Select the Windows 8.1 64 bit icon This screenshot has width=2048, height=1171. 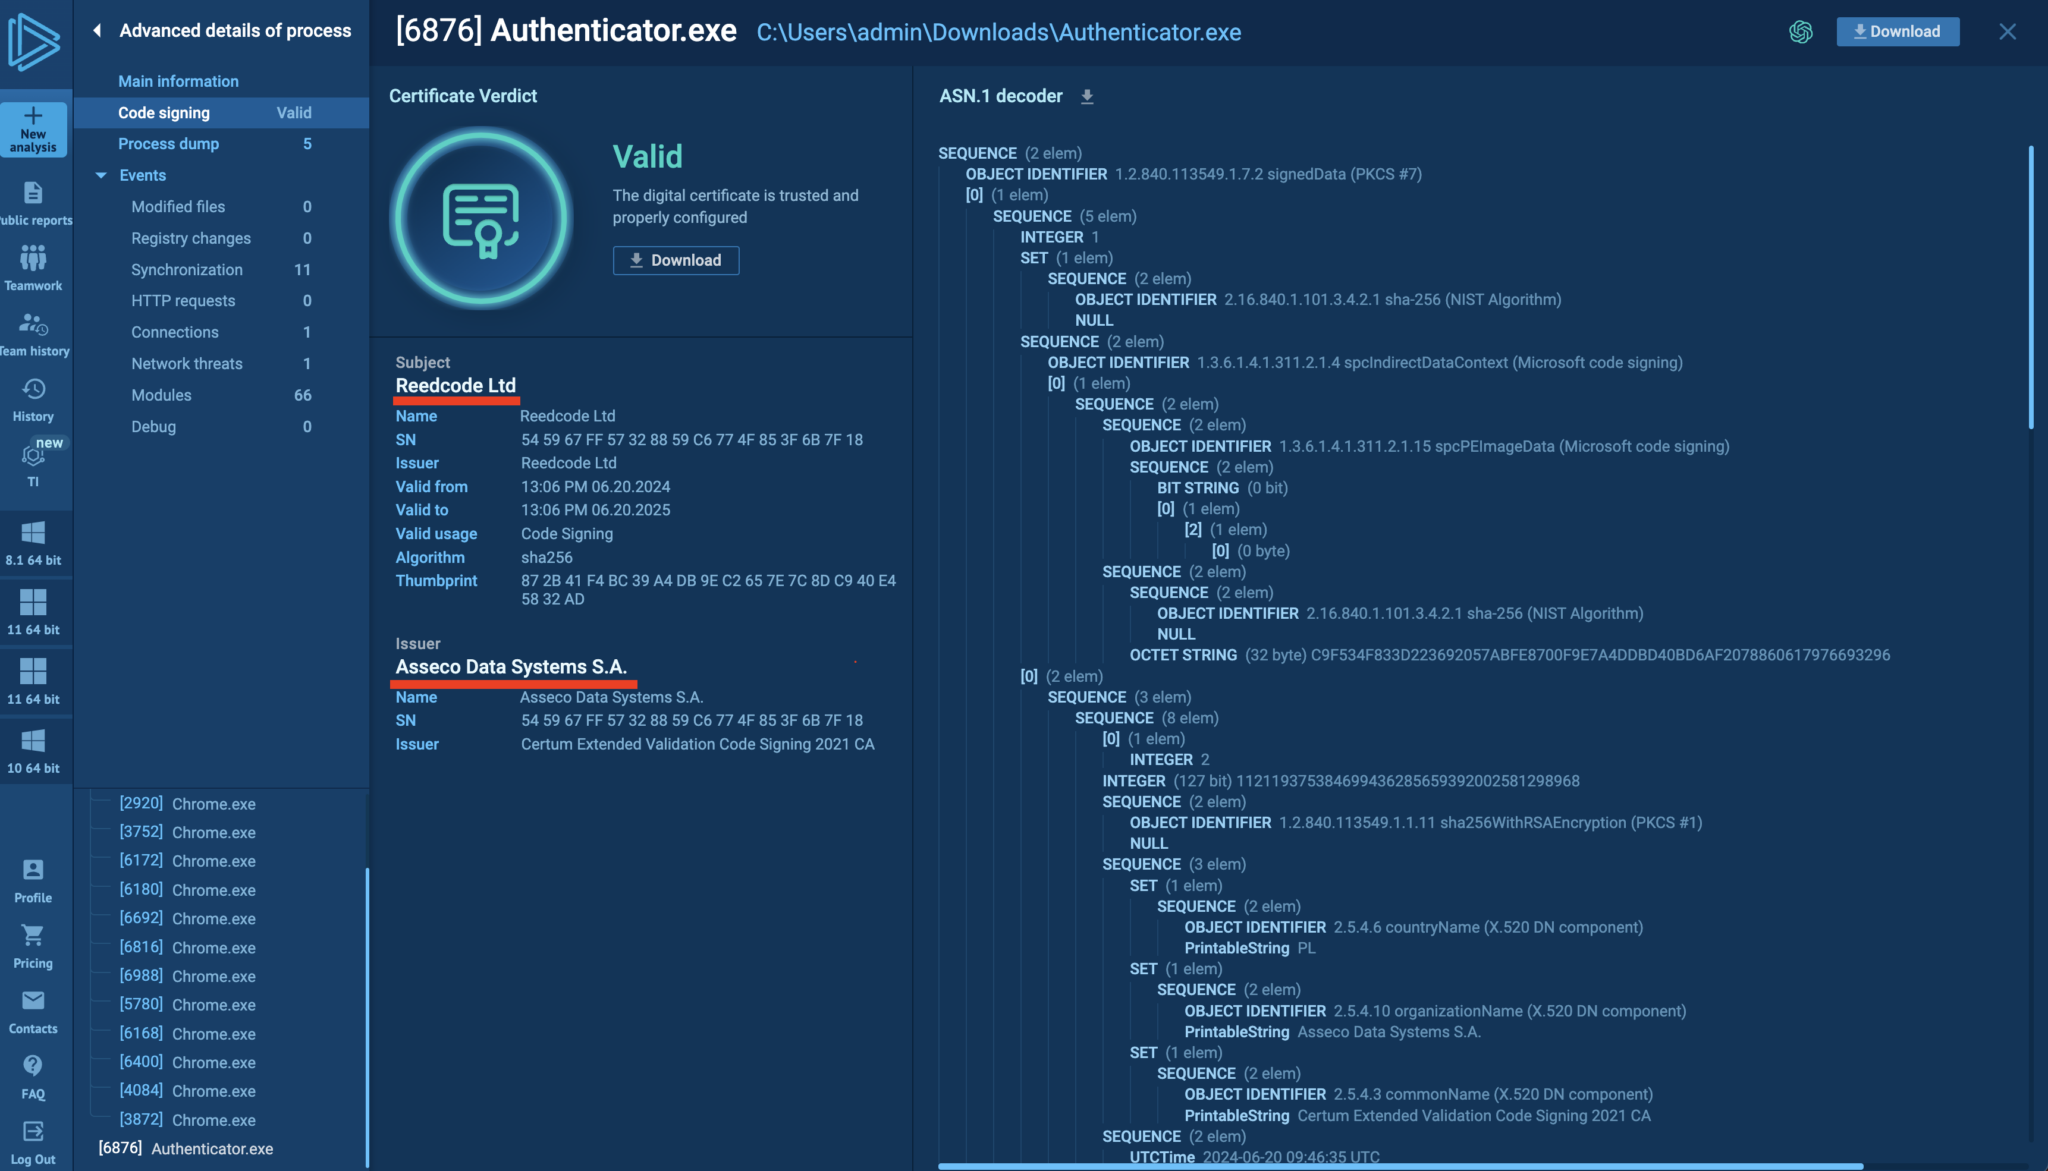[33, 533]
